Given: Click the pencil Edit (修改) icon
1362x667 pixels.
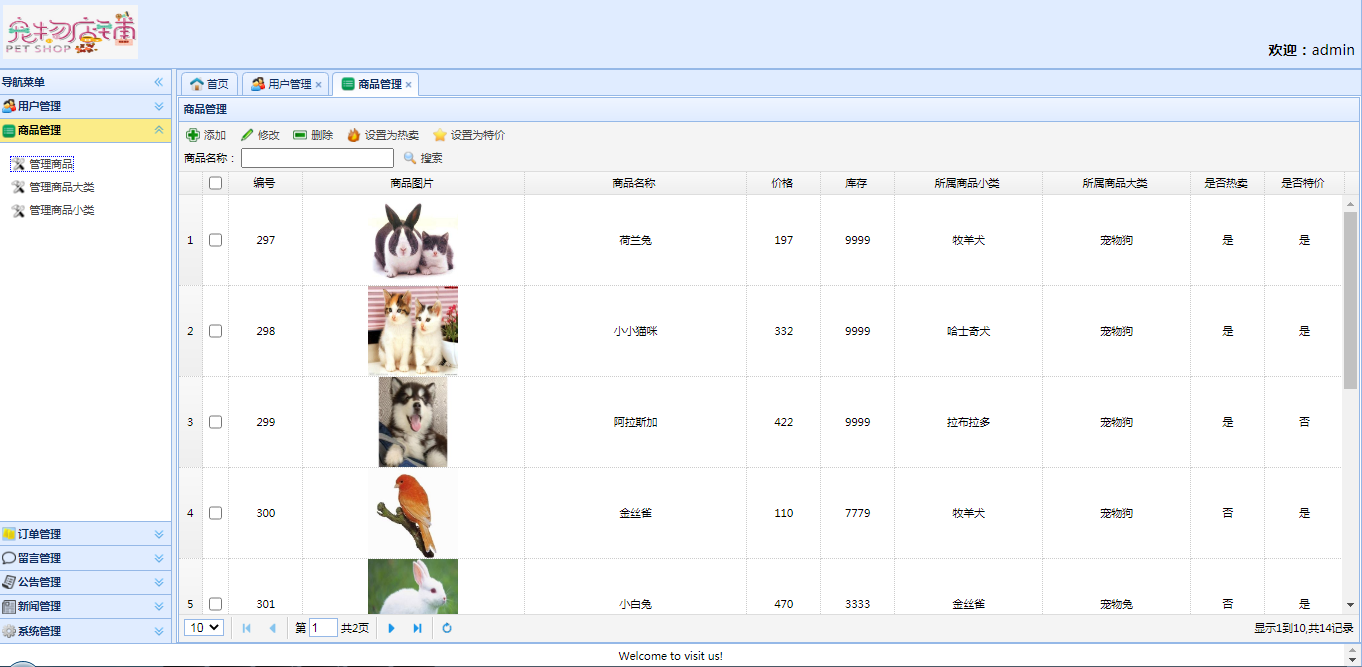Looking at the screenshot, I should (x=247, y=135).
